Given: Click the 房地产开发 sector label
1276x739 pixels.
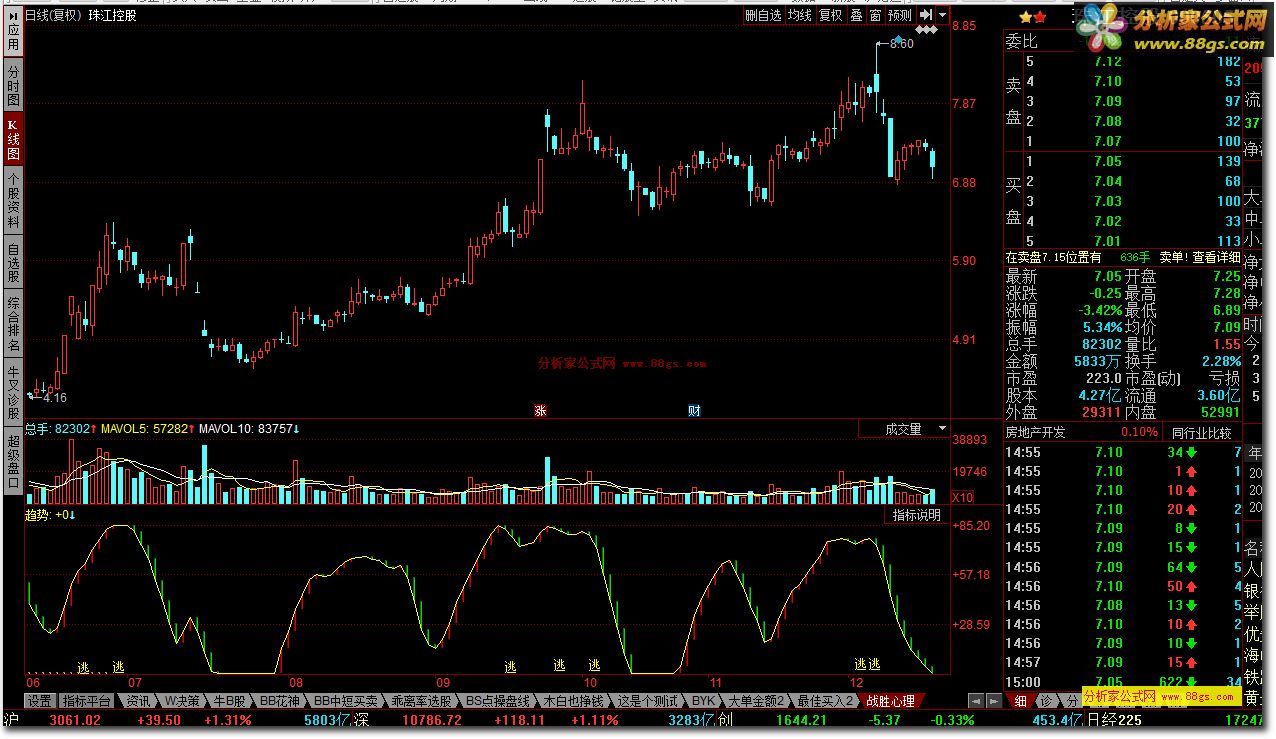Looking at the screenshot, I should click(1036, 433).
